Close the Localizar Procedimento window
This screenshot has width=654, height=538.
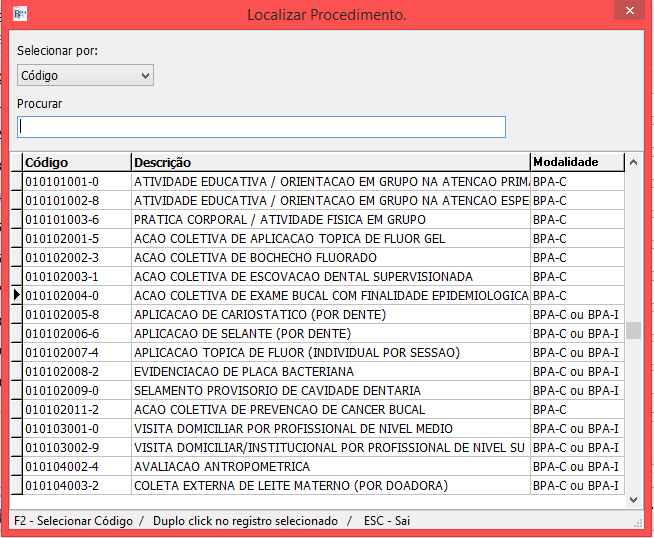(629, 14)
